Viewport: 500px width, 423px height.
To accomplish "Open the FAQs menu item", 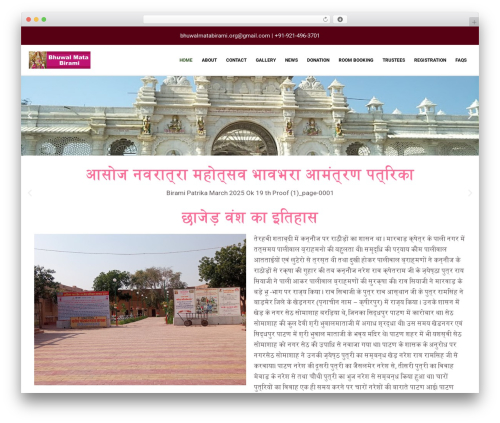I will tap(461, 60).
